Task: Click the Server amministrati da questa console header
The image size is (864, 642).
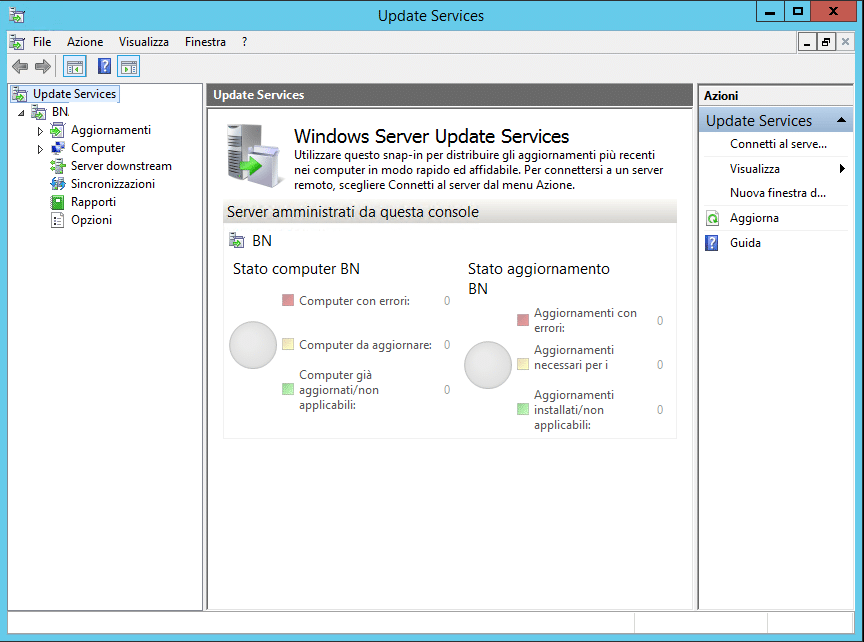Action: click(450, 212)
